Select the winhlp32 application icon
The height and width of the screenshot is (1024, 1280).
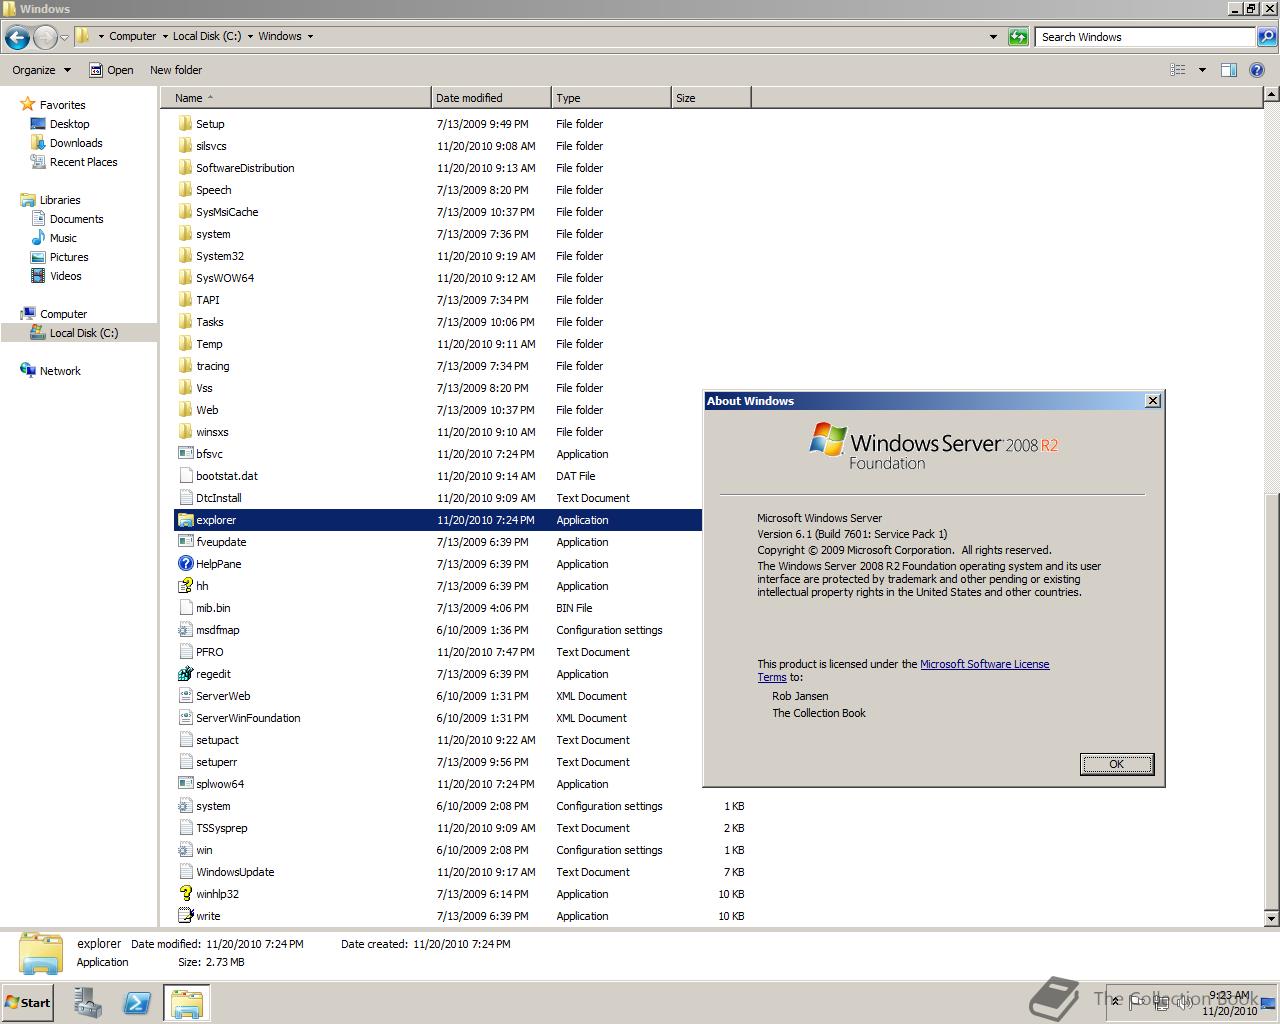pyautogui.click(x=185, y=894)
